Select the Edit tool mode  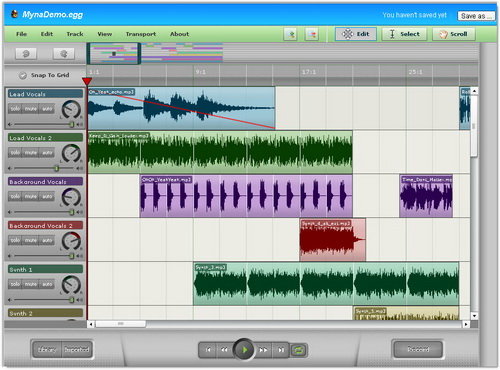(x=356, y=34)
